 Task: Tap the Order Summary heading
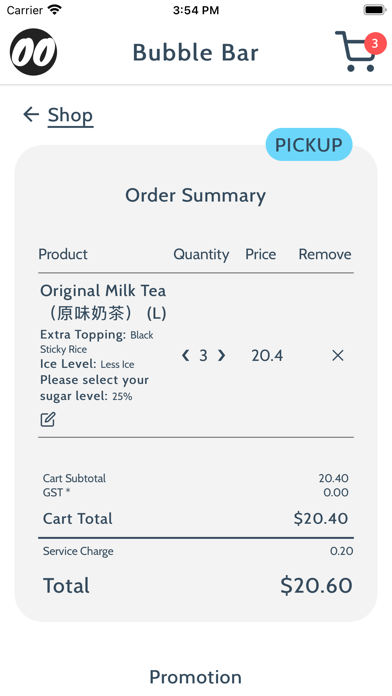click(195, 195)
